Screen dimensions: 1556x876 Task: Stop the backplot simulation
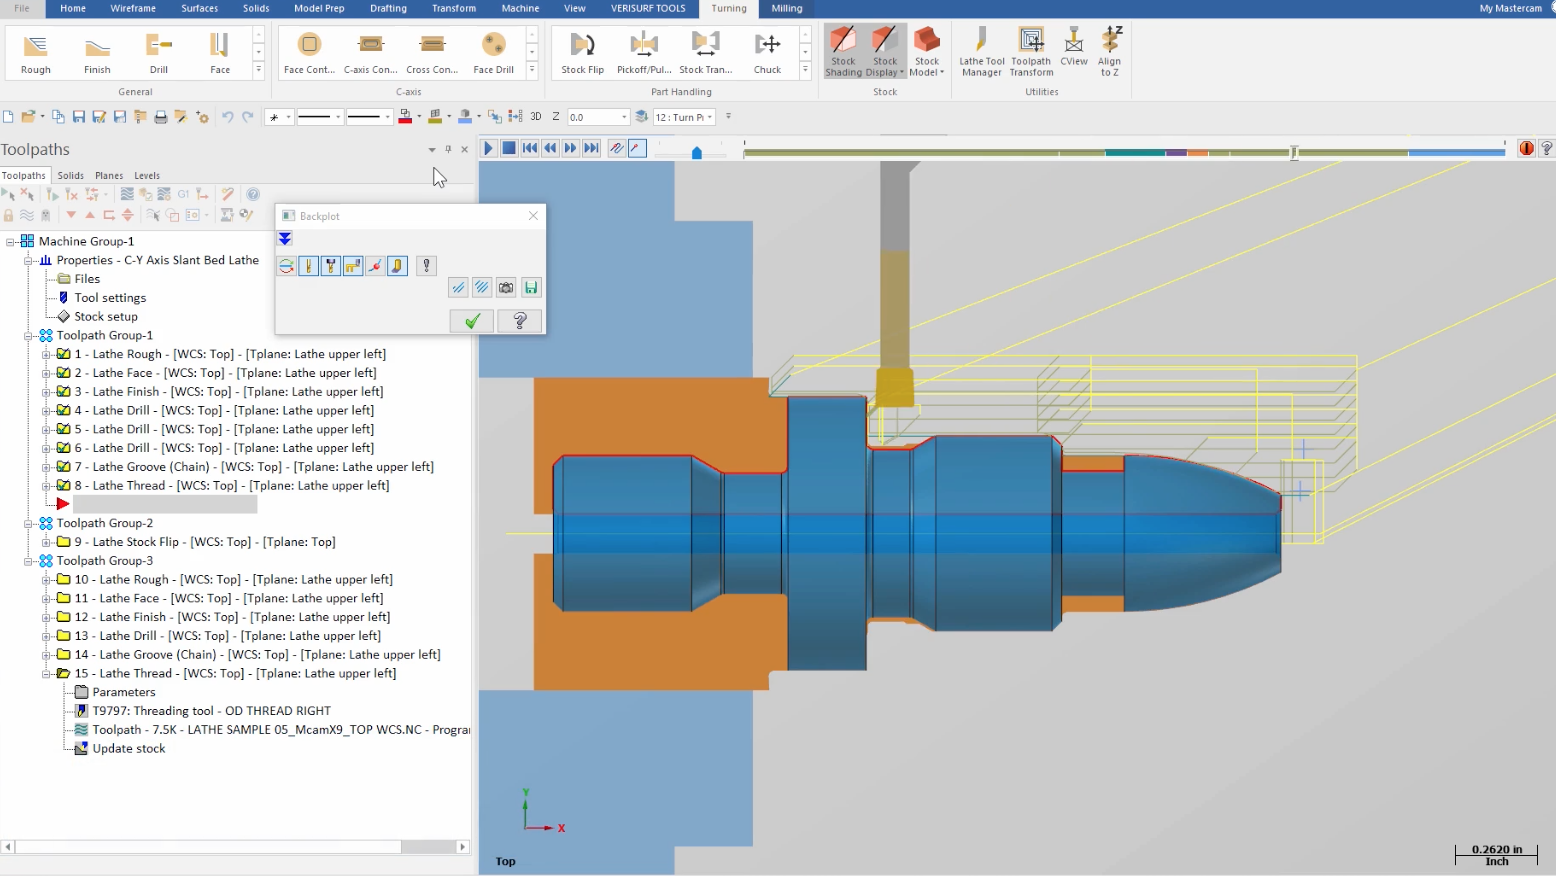click(509, 148)
